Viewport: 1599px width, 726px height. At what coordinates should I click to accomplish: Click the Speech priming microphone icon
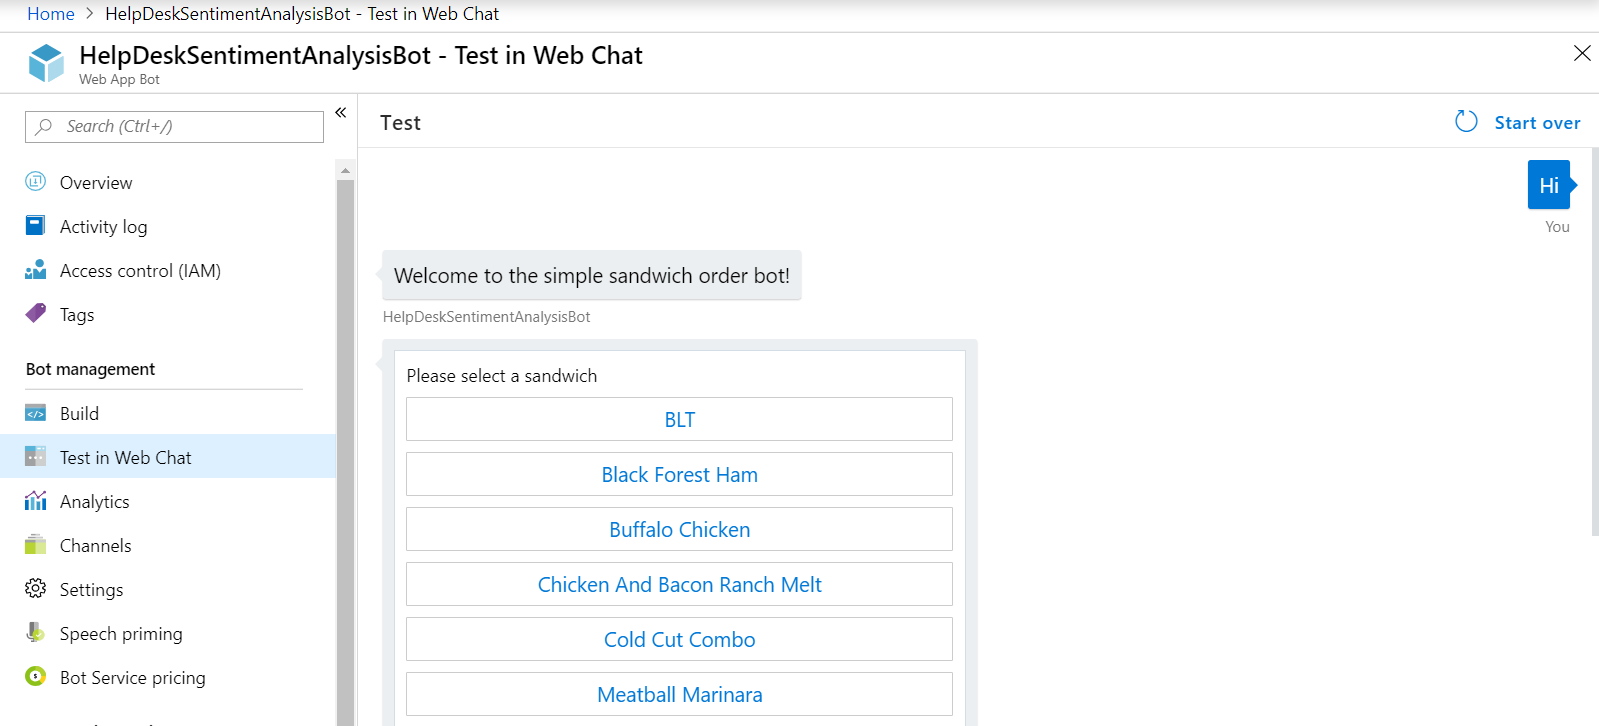(36, 633)
